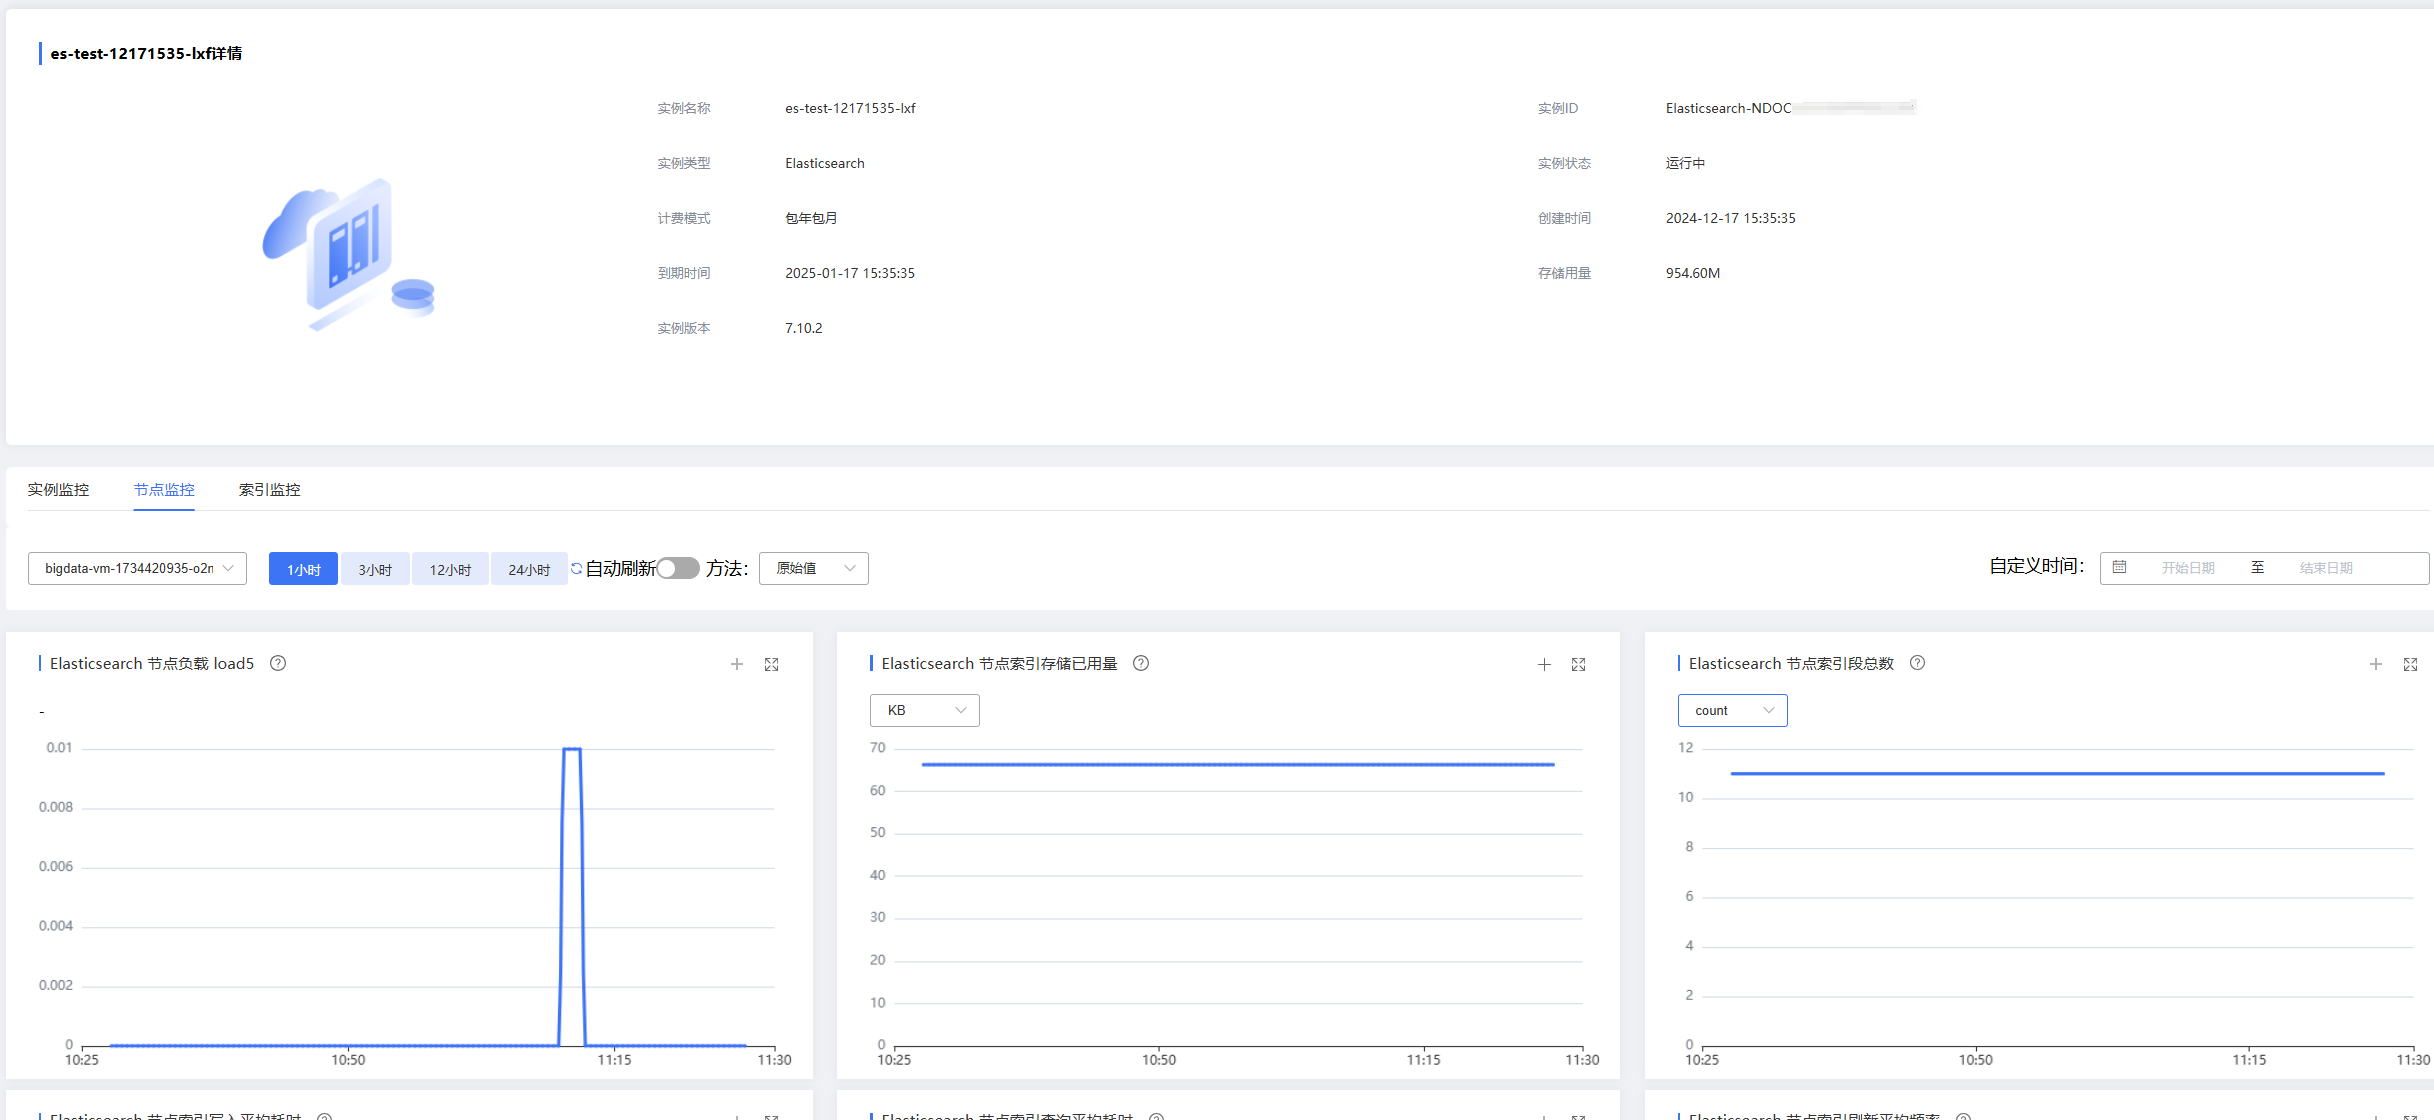
Task: Open the bigdata-vm node selector dropdown
Action: click(138, 568)
